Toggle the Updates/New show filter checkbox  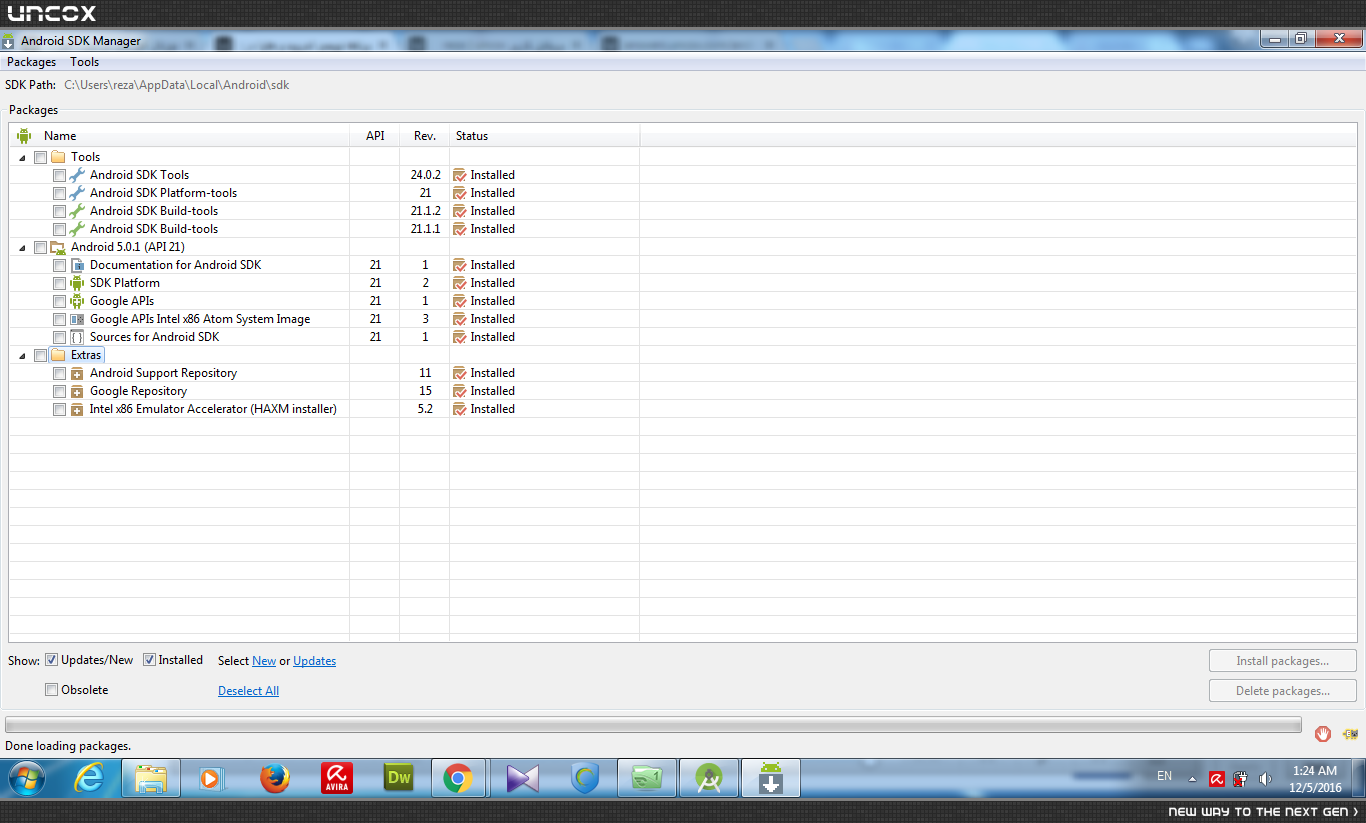point(52,660)
